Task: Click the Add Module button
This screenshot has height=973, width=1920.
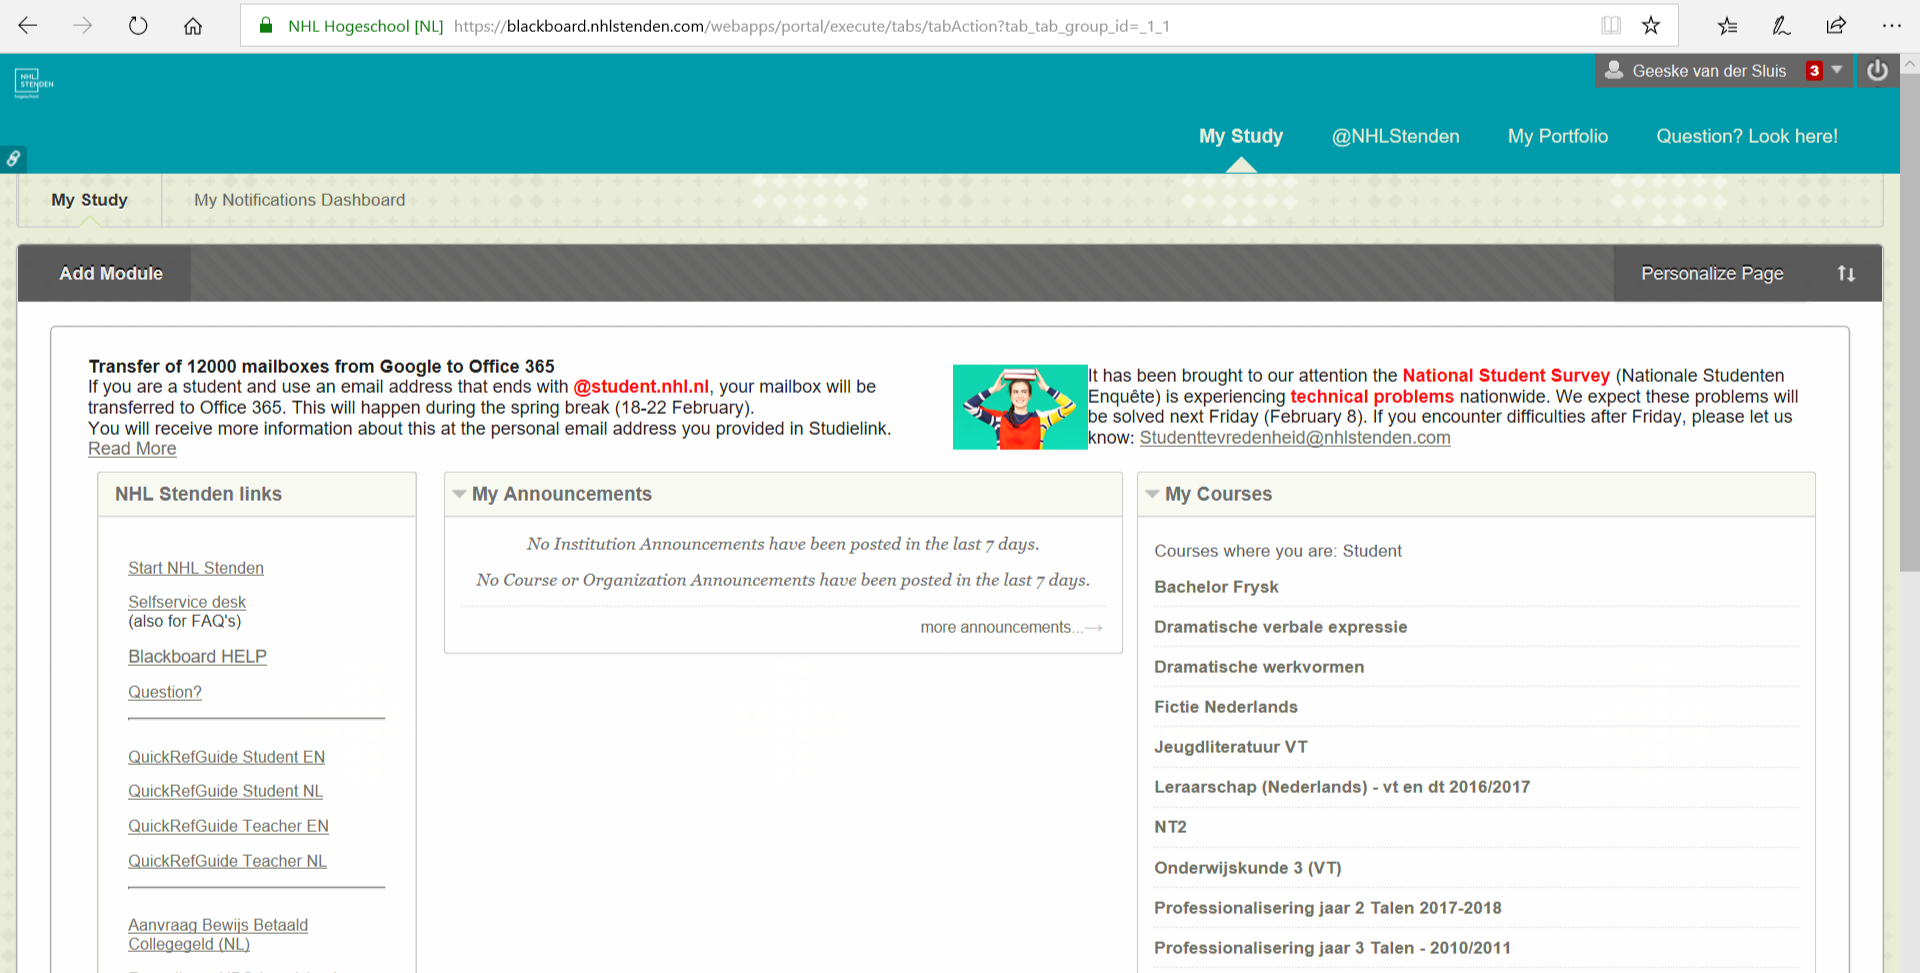Action: 111,273
